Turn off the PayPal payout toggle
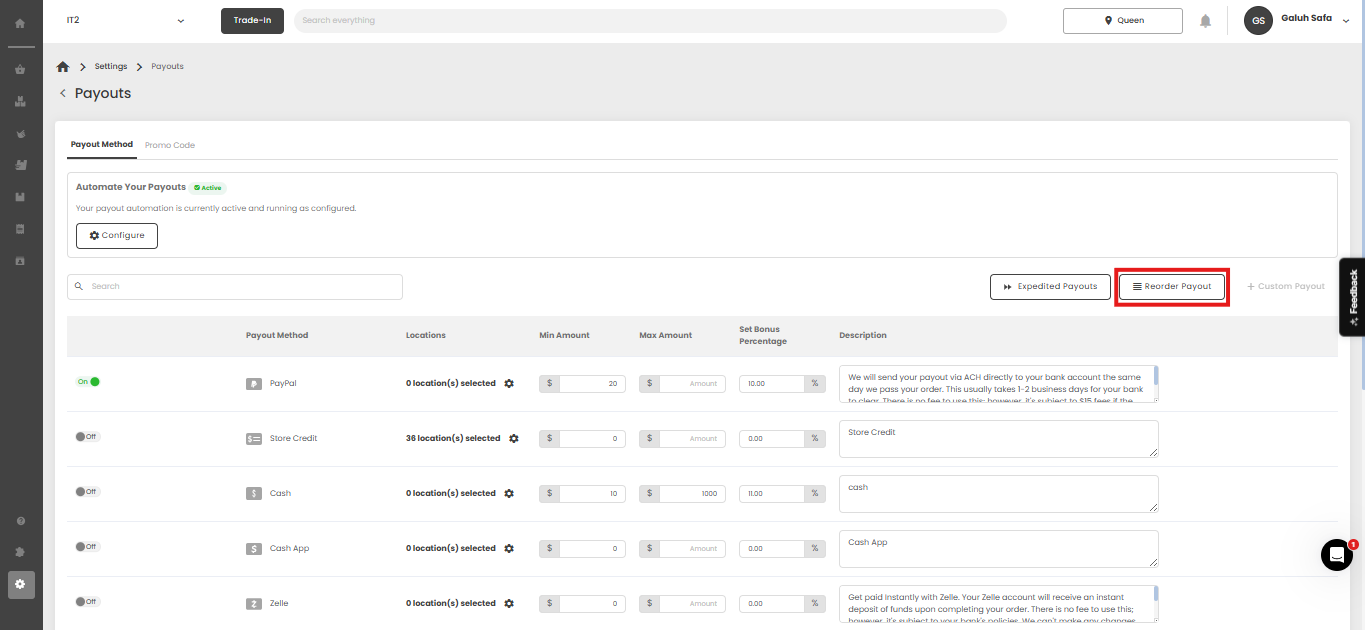Screen dimensions: 1365x630 tap(88, 381)
